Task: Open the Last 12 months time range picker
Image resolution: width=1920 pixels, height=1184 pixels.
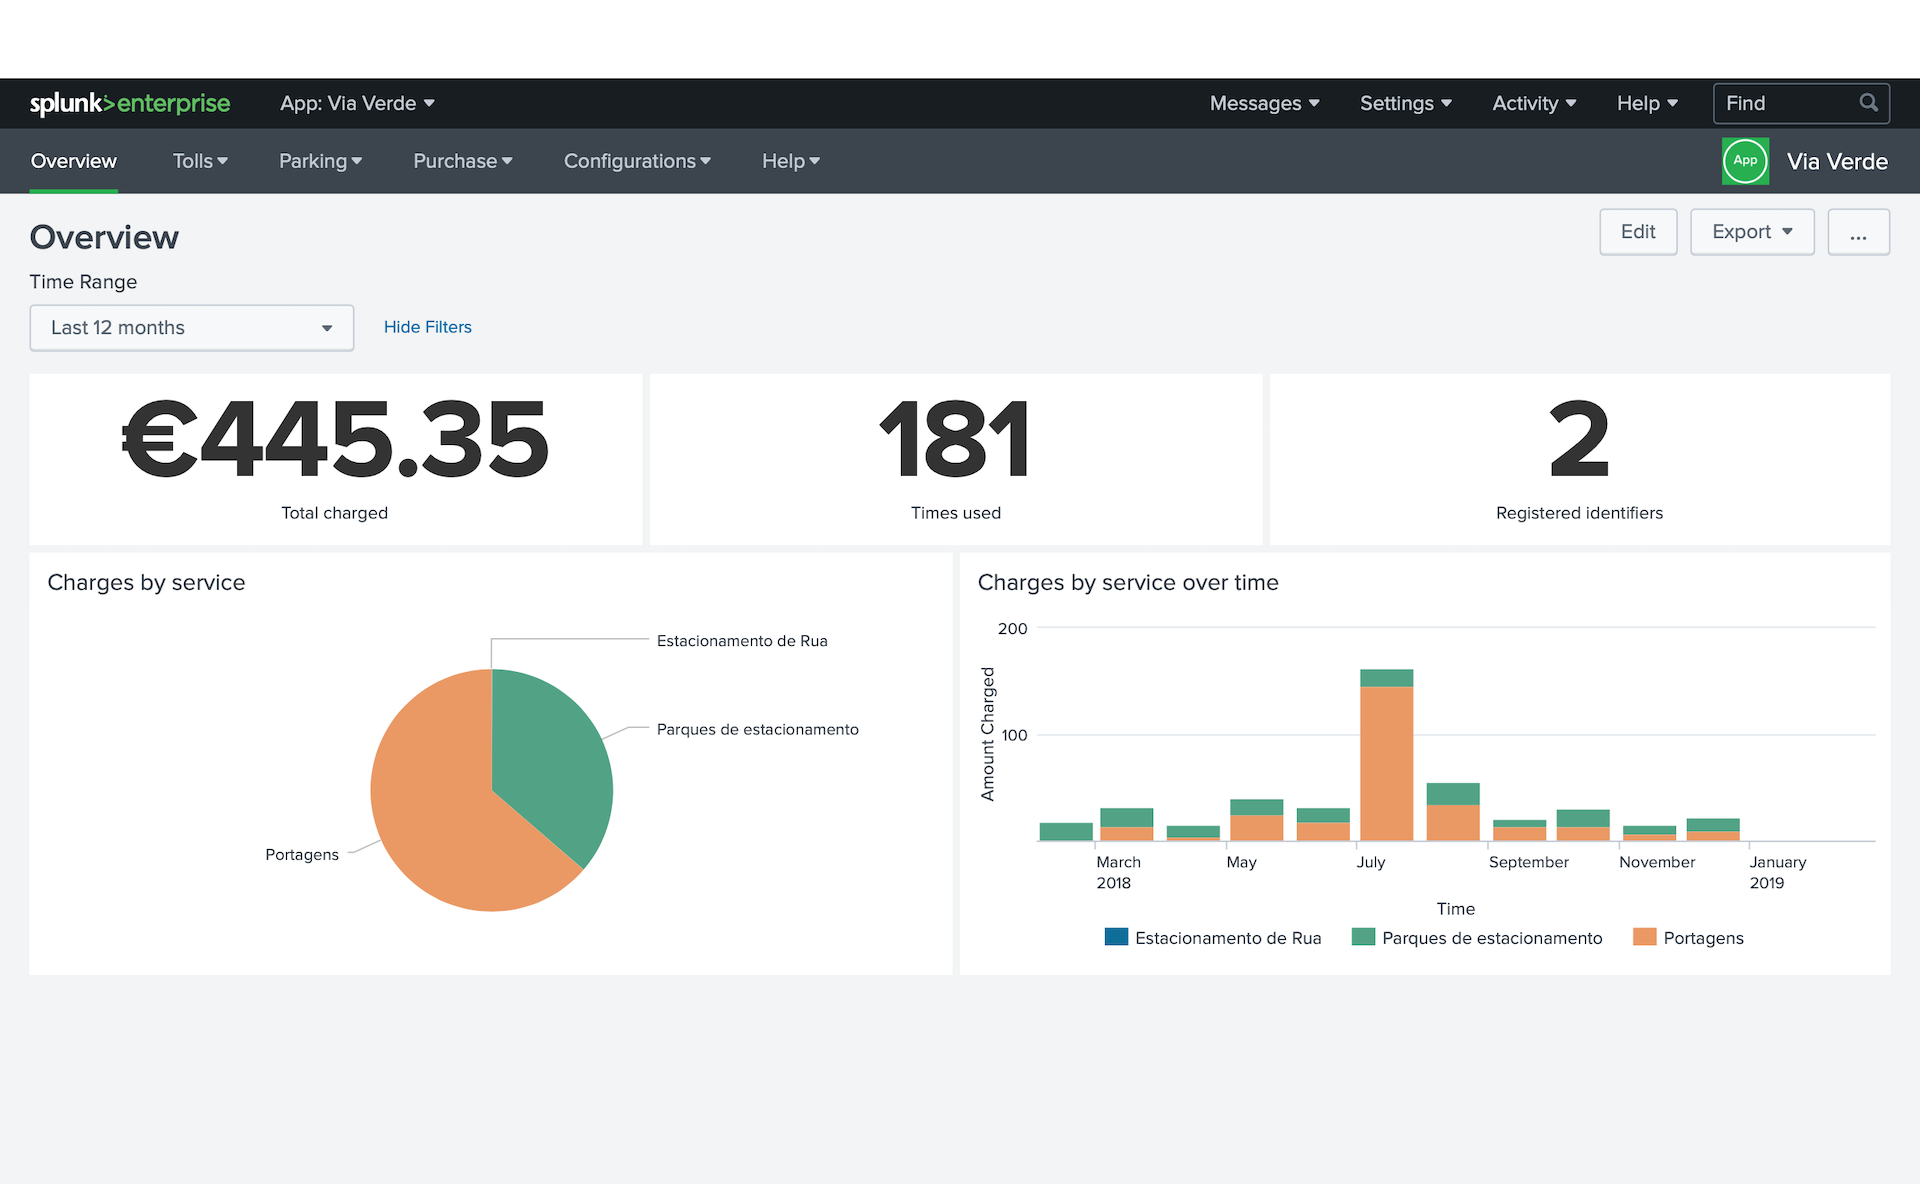Action: pos(192,328)
